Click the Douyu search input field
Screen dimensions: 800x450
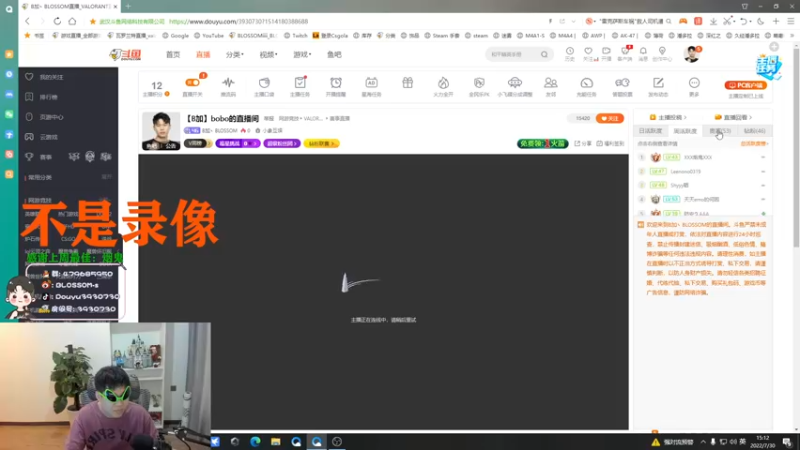[x=512, y=54]
